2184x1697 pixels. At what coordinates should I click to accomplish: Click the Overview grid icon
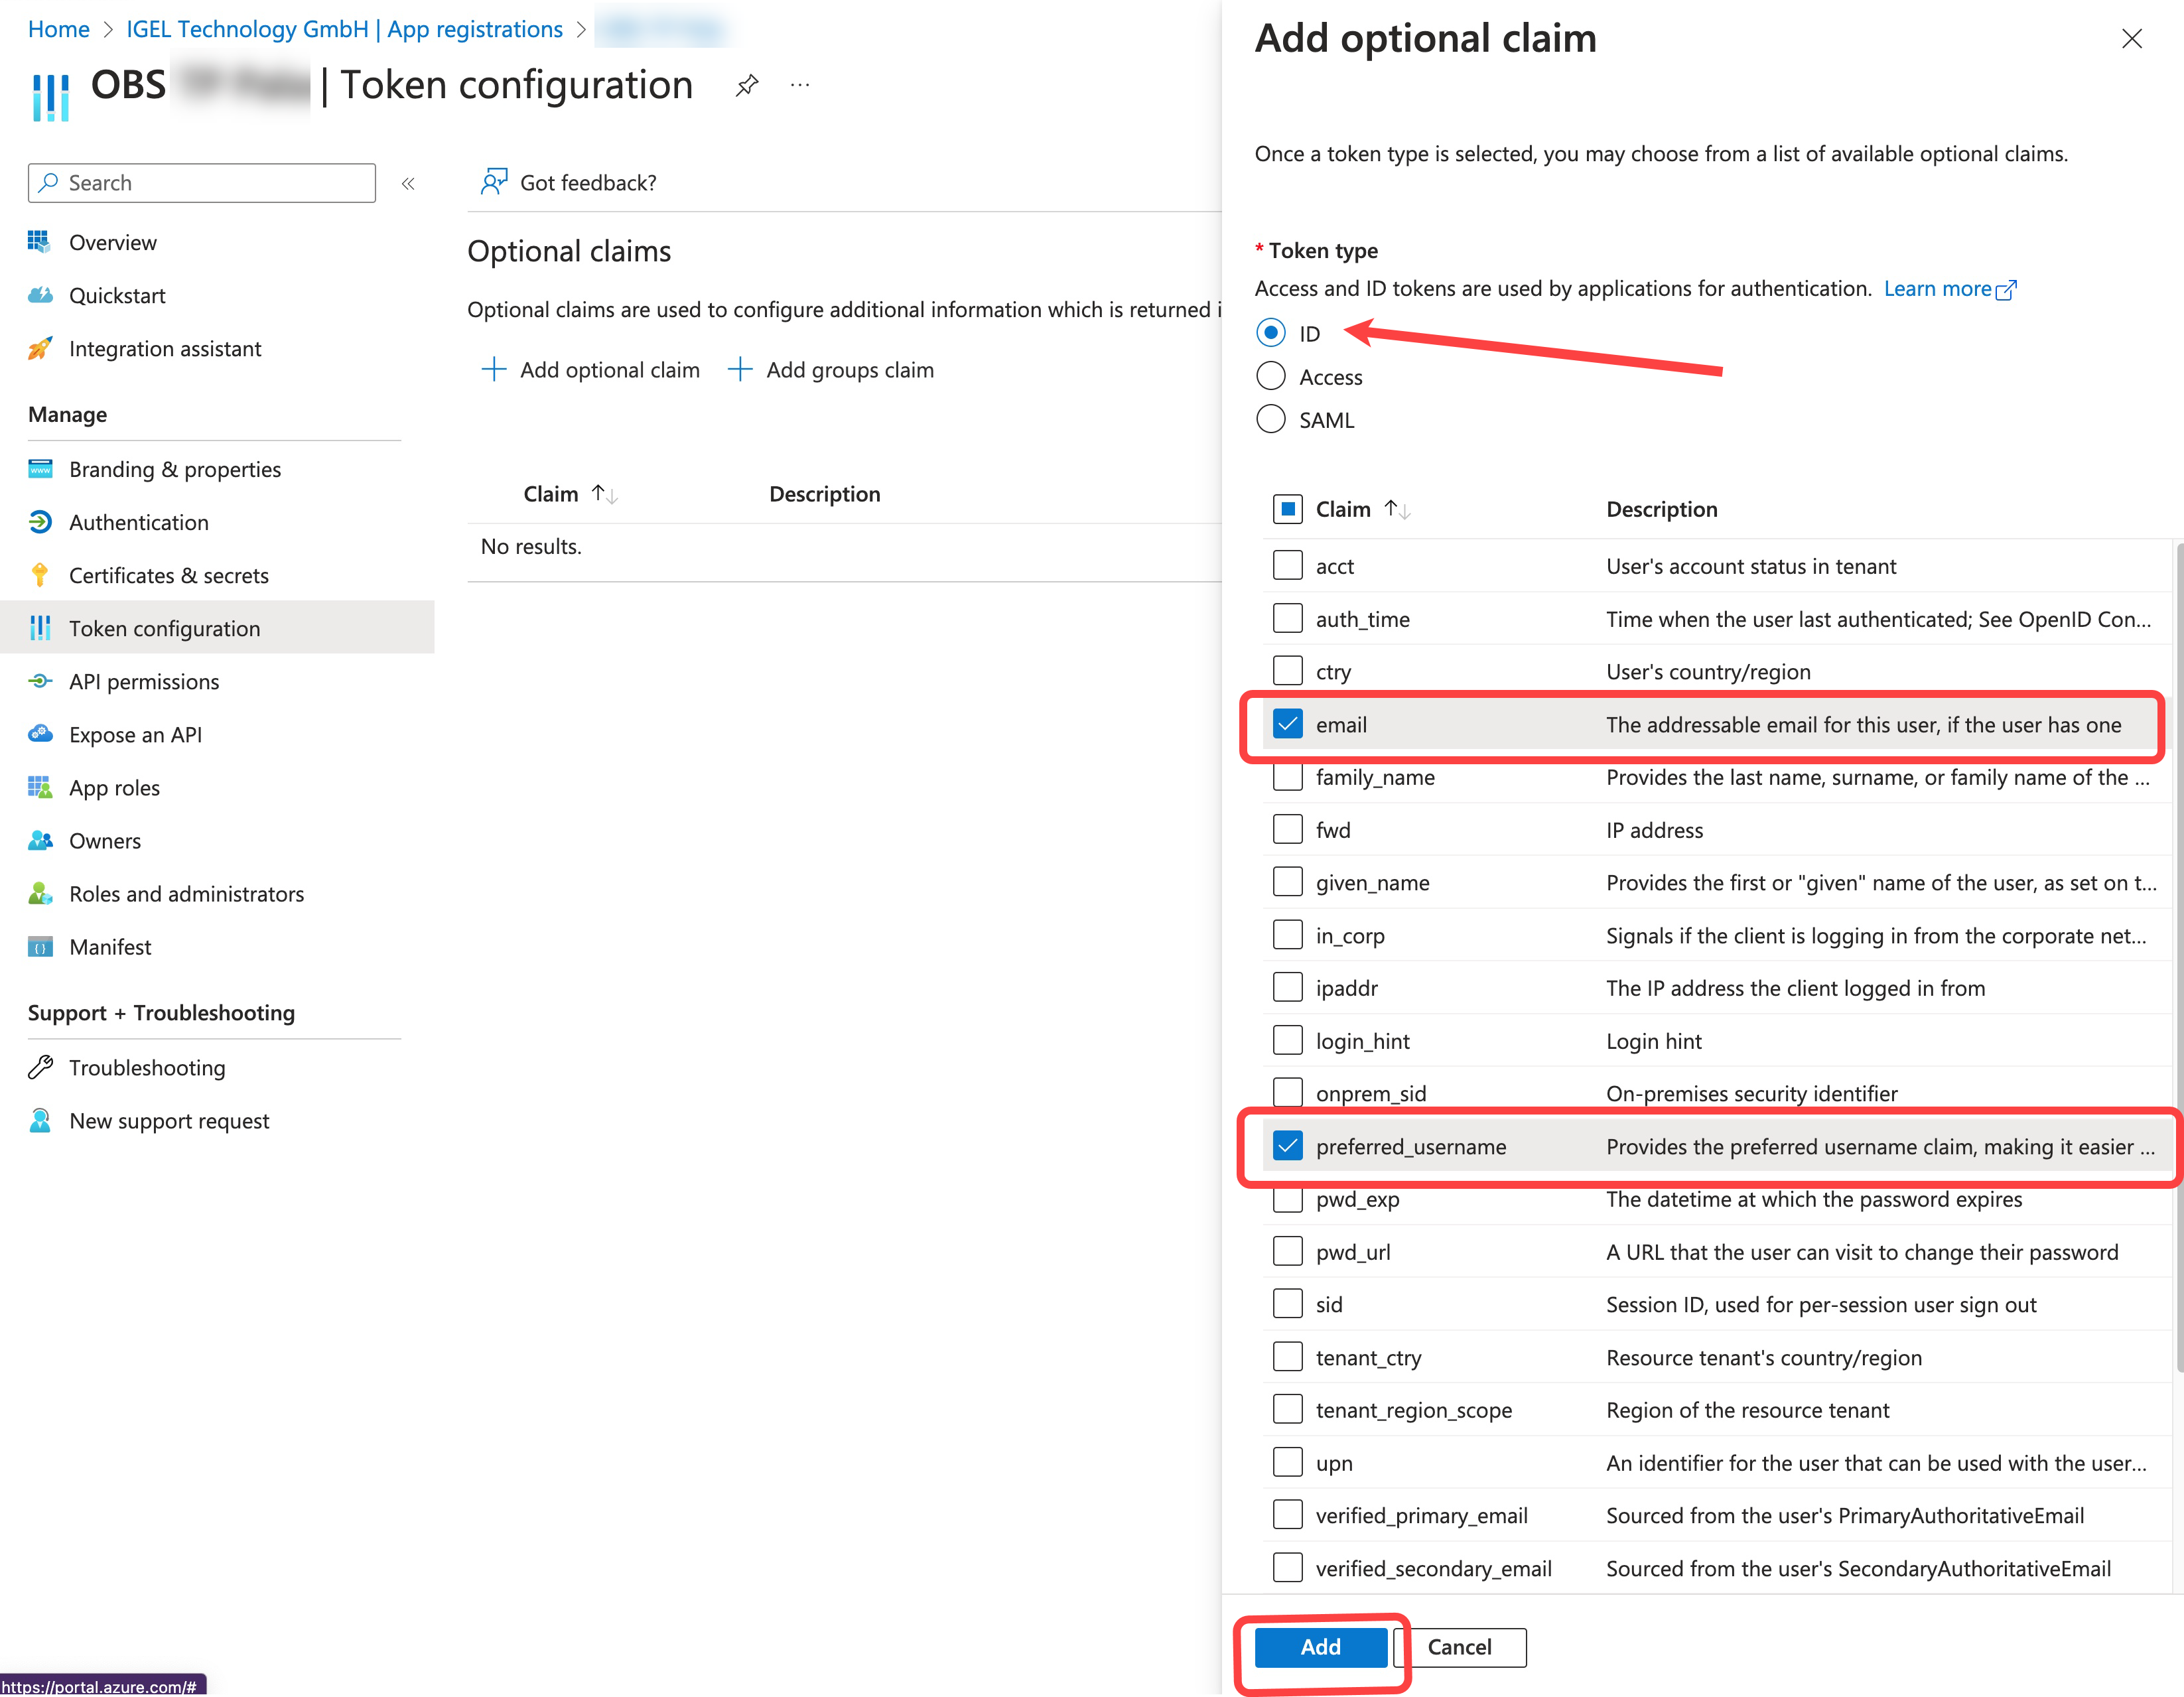click(40, 242)
